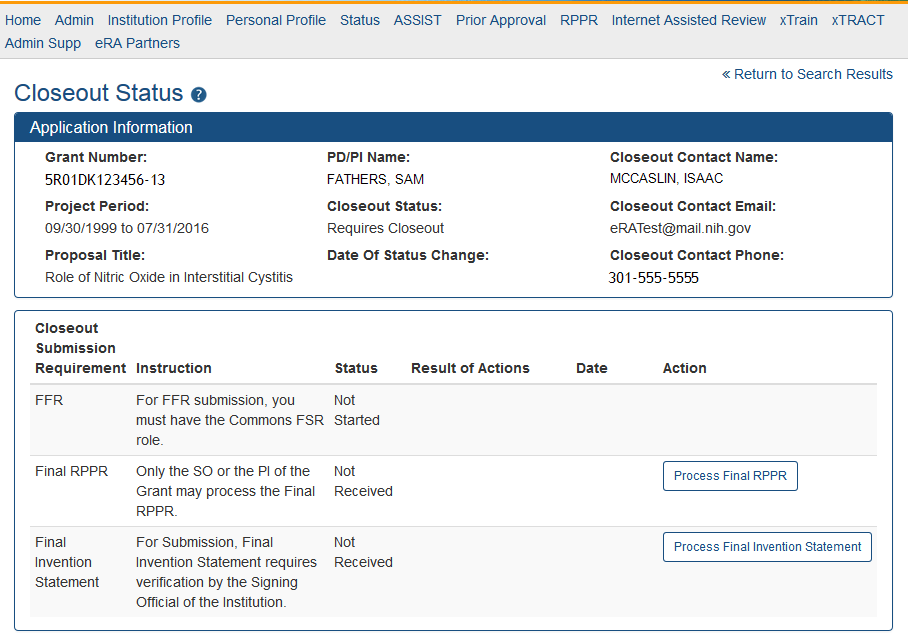Open Internet Assisted Review
The height and width of the screenshot is (638, 908).
coord(688,20)
